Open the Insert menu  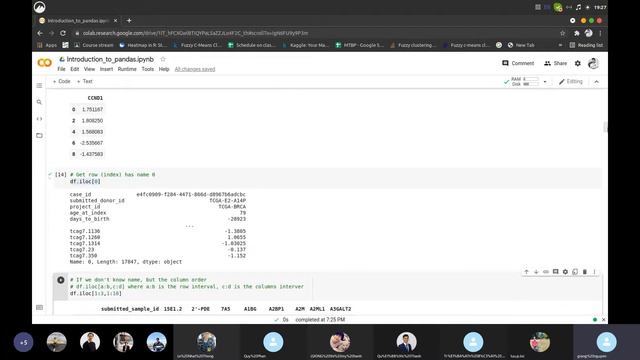[x=106, y=69]
